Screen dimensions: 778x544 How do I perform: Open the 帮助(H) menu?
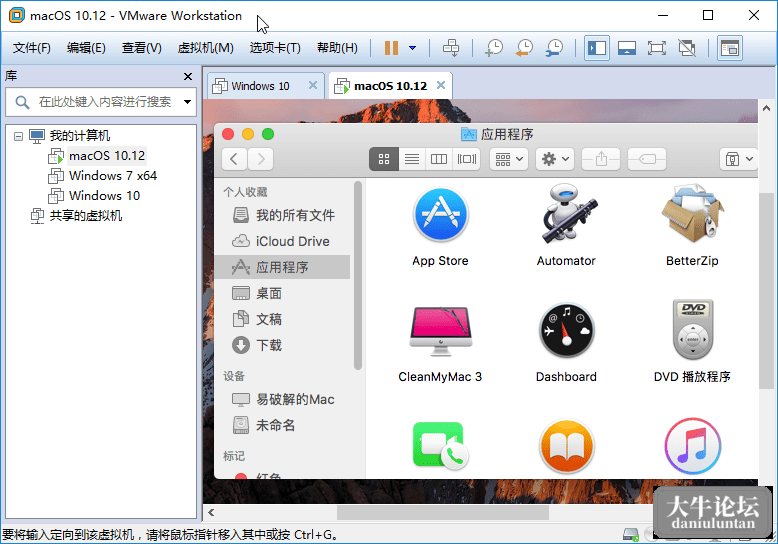pyautogui.click(x=337, y=48)
